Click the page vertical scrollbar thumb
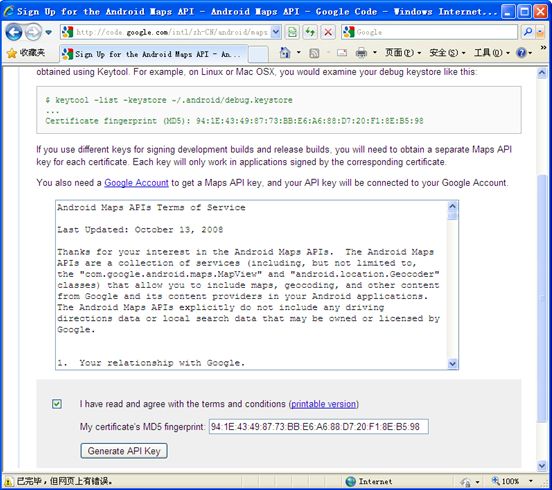 pos(542,299)
